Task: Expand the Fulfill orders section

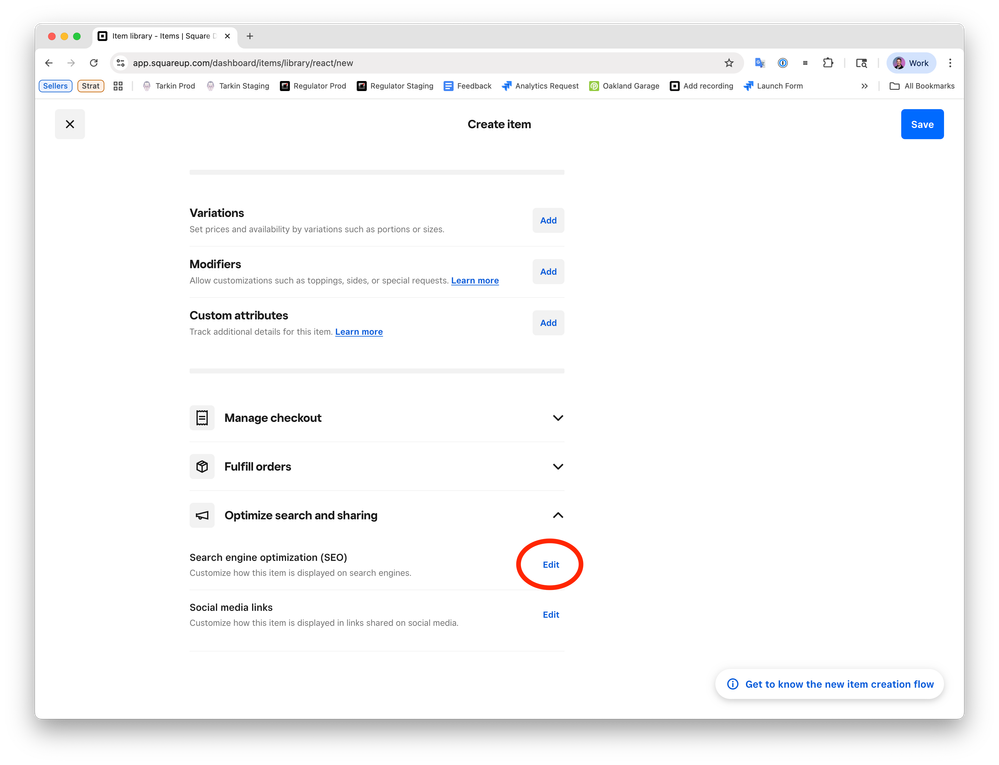Action: click(x=558, y=467)
